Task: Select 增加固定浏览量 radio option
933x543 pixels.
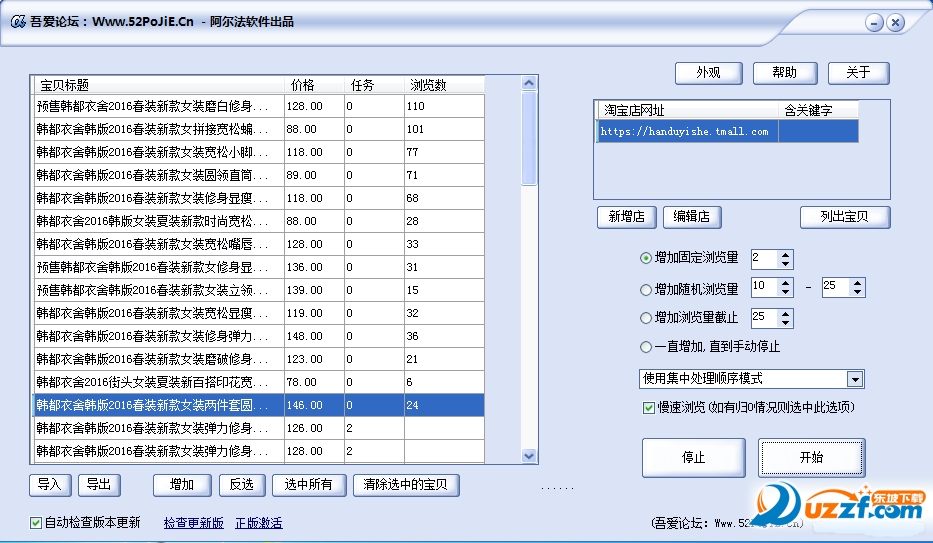Action: tap(646, 258)
